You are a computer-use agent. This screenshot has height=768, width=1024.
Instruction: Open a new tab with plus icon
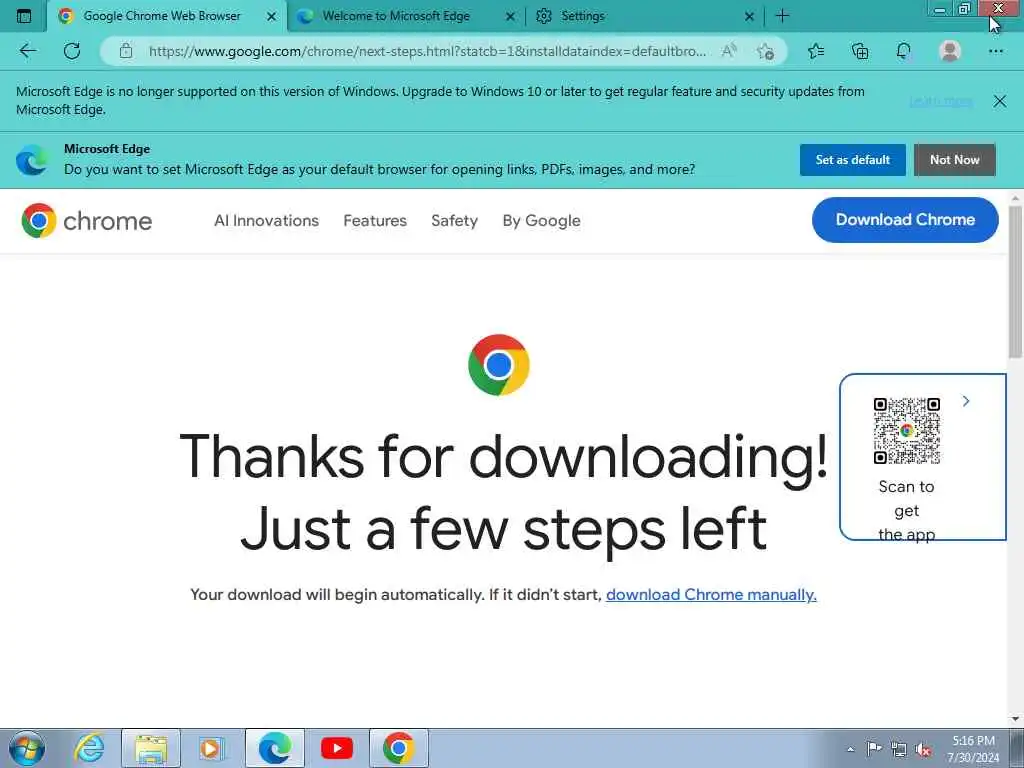782,16
